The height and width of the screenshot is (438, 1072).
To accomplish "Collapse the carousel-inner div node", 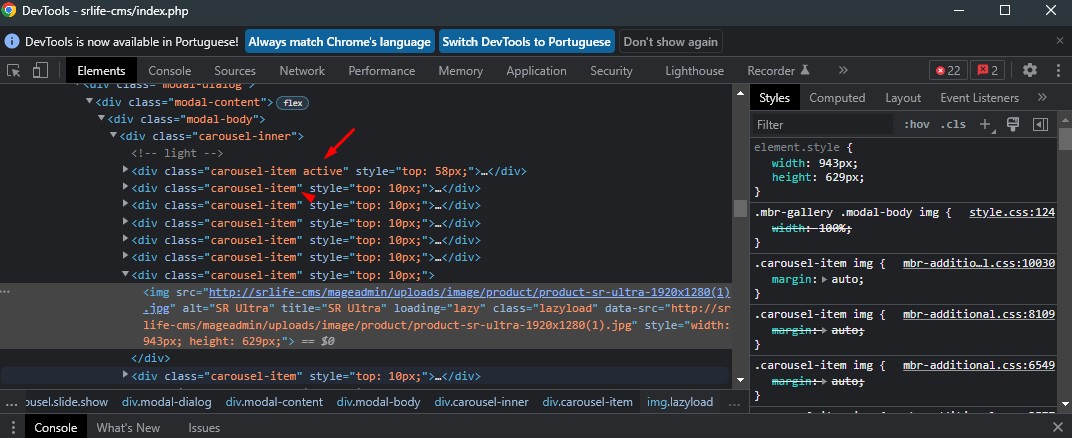I will point(113,135).
